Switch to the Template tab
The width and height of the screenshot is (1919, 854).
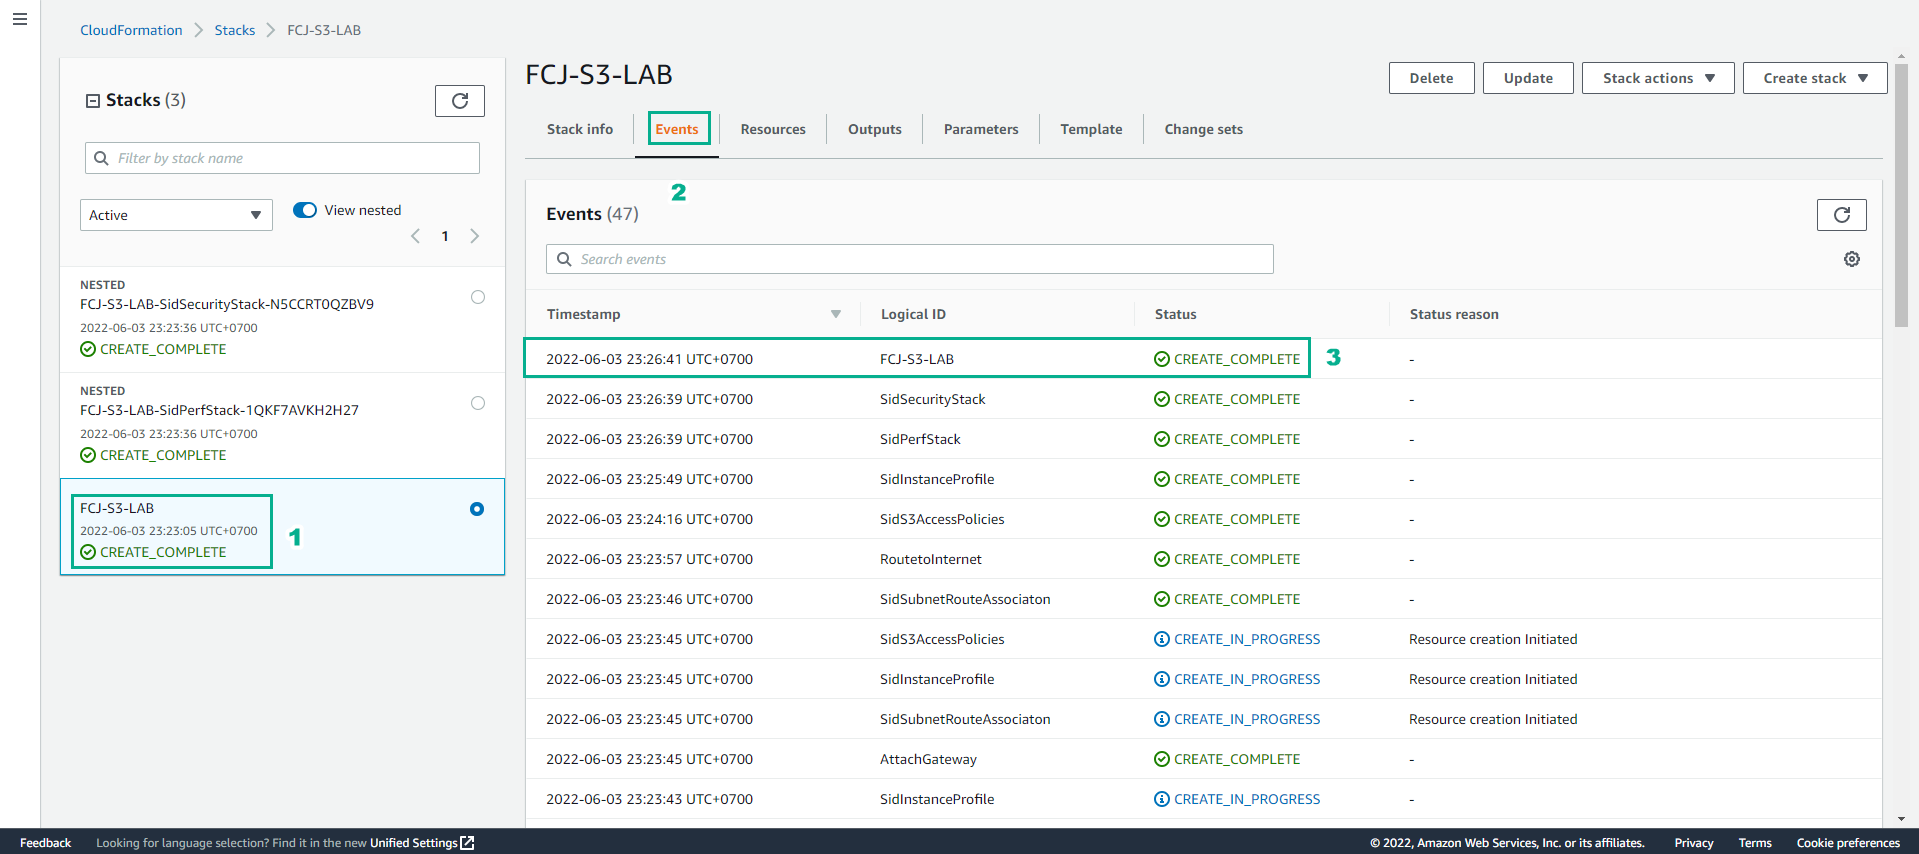pos(1091,129)
